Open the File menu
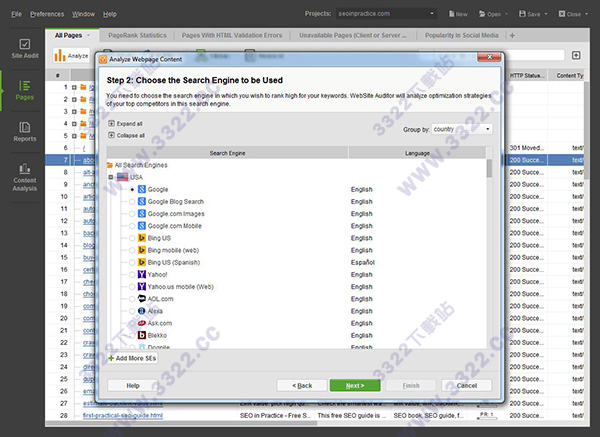 click(16, 14)
